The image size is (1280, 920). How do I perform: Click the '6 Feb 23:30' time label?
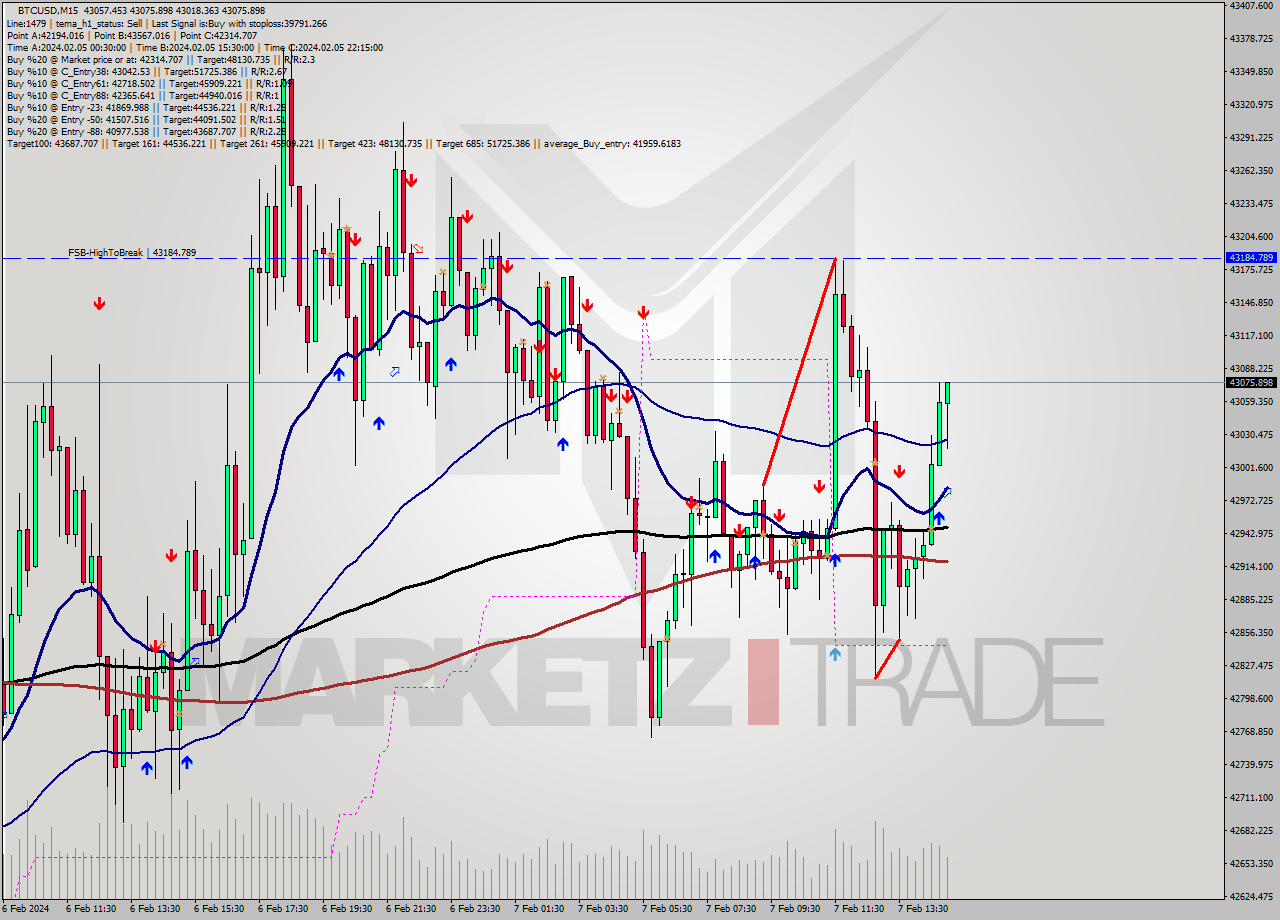[x=475, y=909]
